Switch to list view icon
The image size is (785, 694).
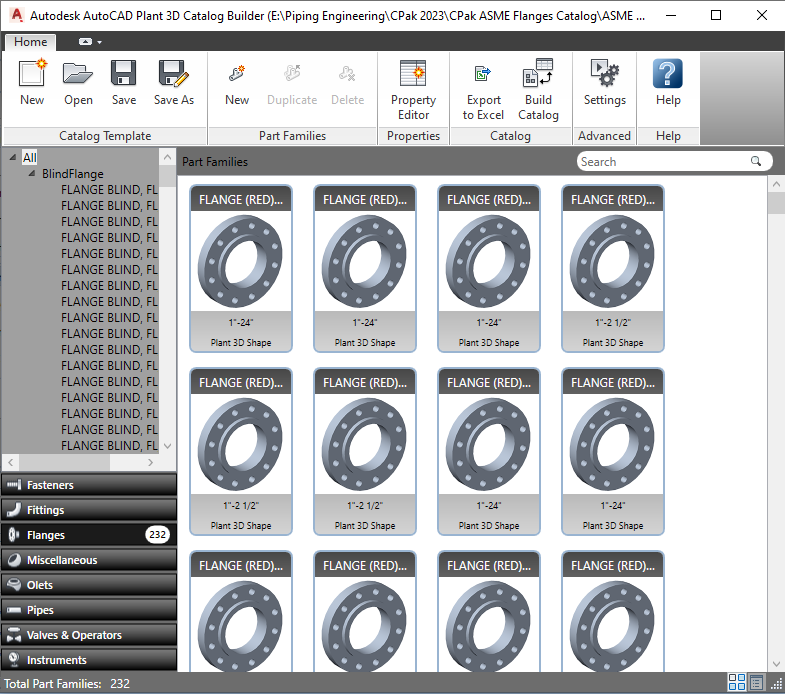click(x=756, y=682)
